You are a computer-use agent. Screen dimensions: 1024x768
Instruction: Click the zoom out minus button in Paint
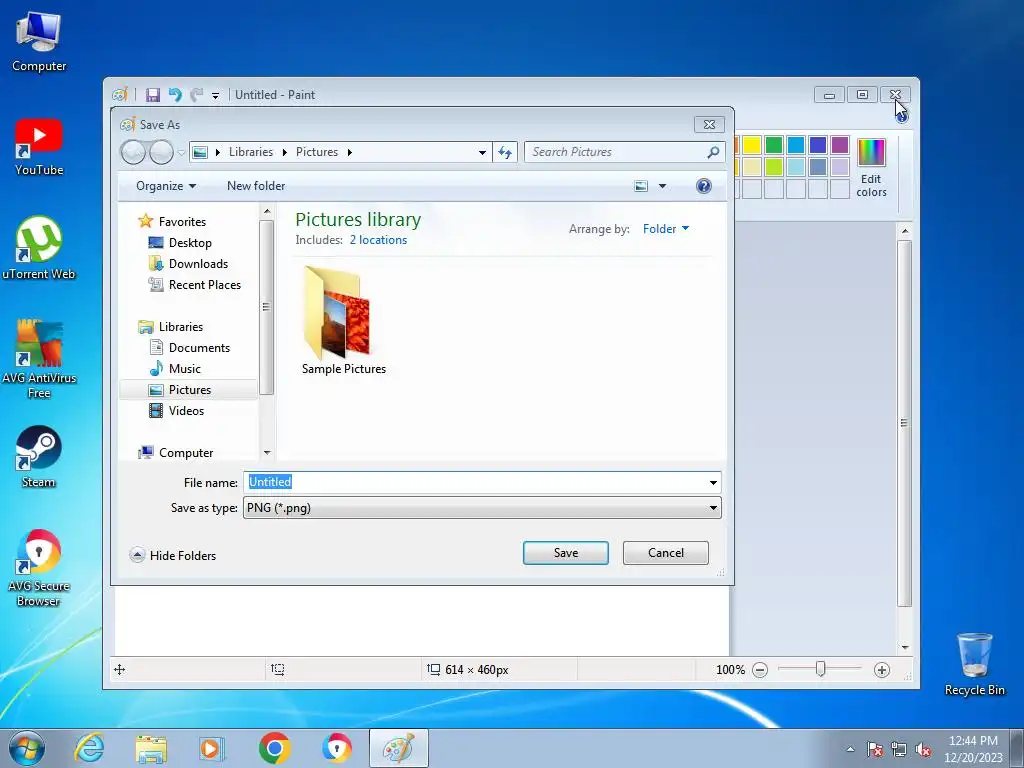[760, 670]
